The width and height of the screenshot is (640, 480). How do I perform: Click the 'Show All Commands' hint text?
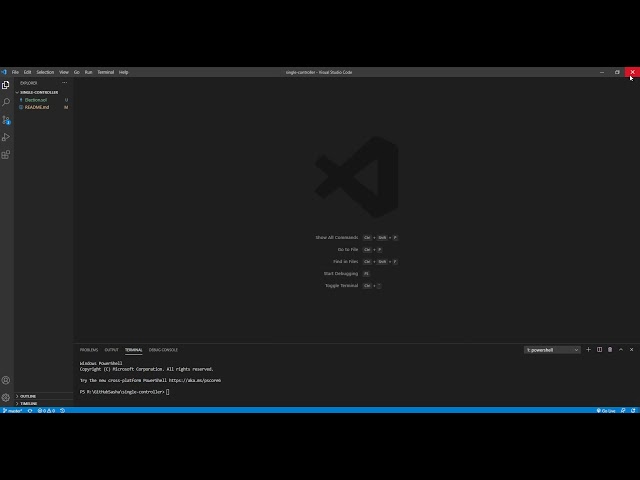point(337,238)
